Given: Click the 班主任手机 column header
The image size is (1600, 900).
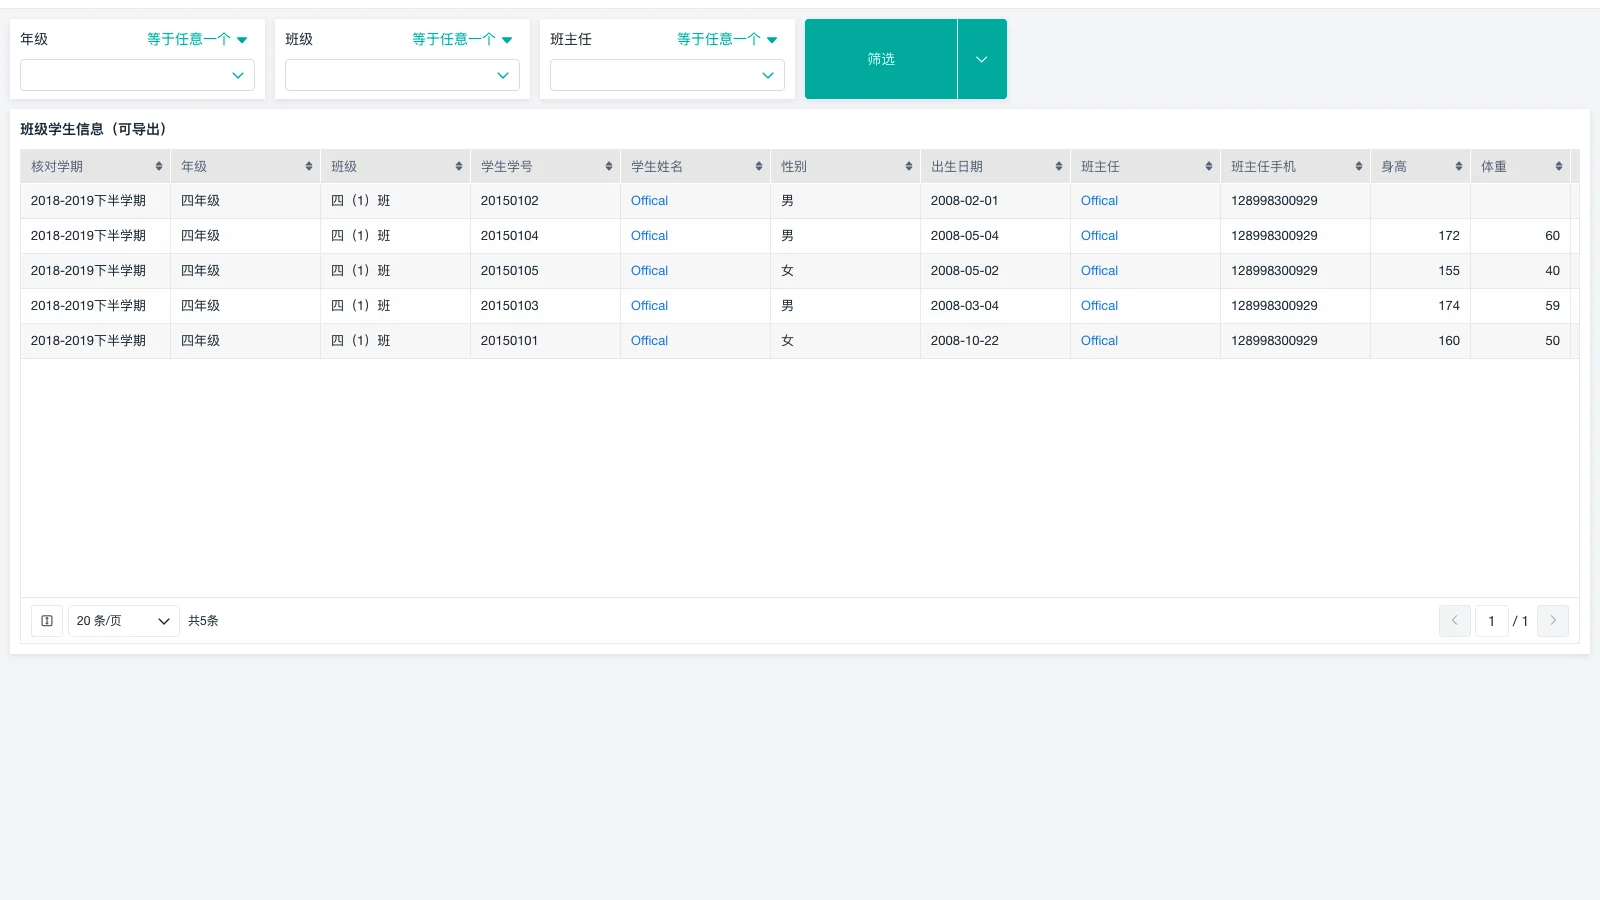Looking at the screenshot, I should tap(1295, 167).
